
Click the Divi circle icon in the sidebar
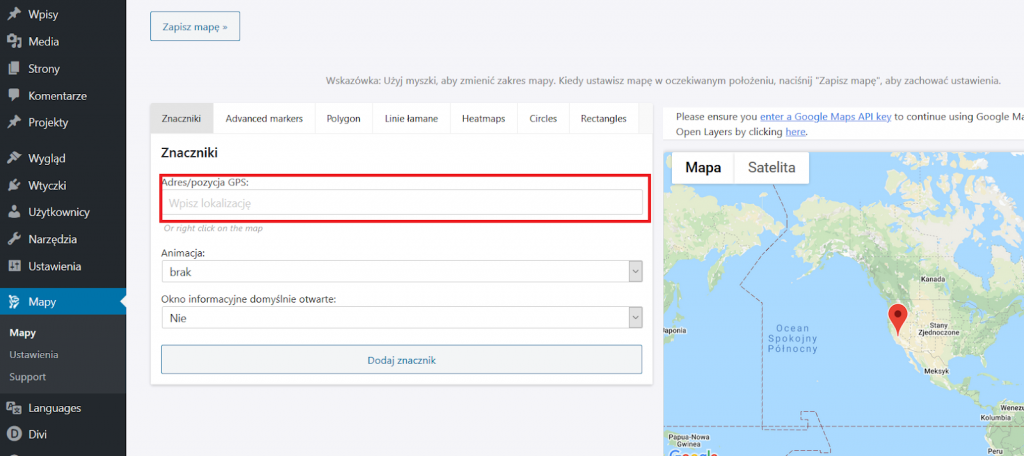[14, 434]
